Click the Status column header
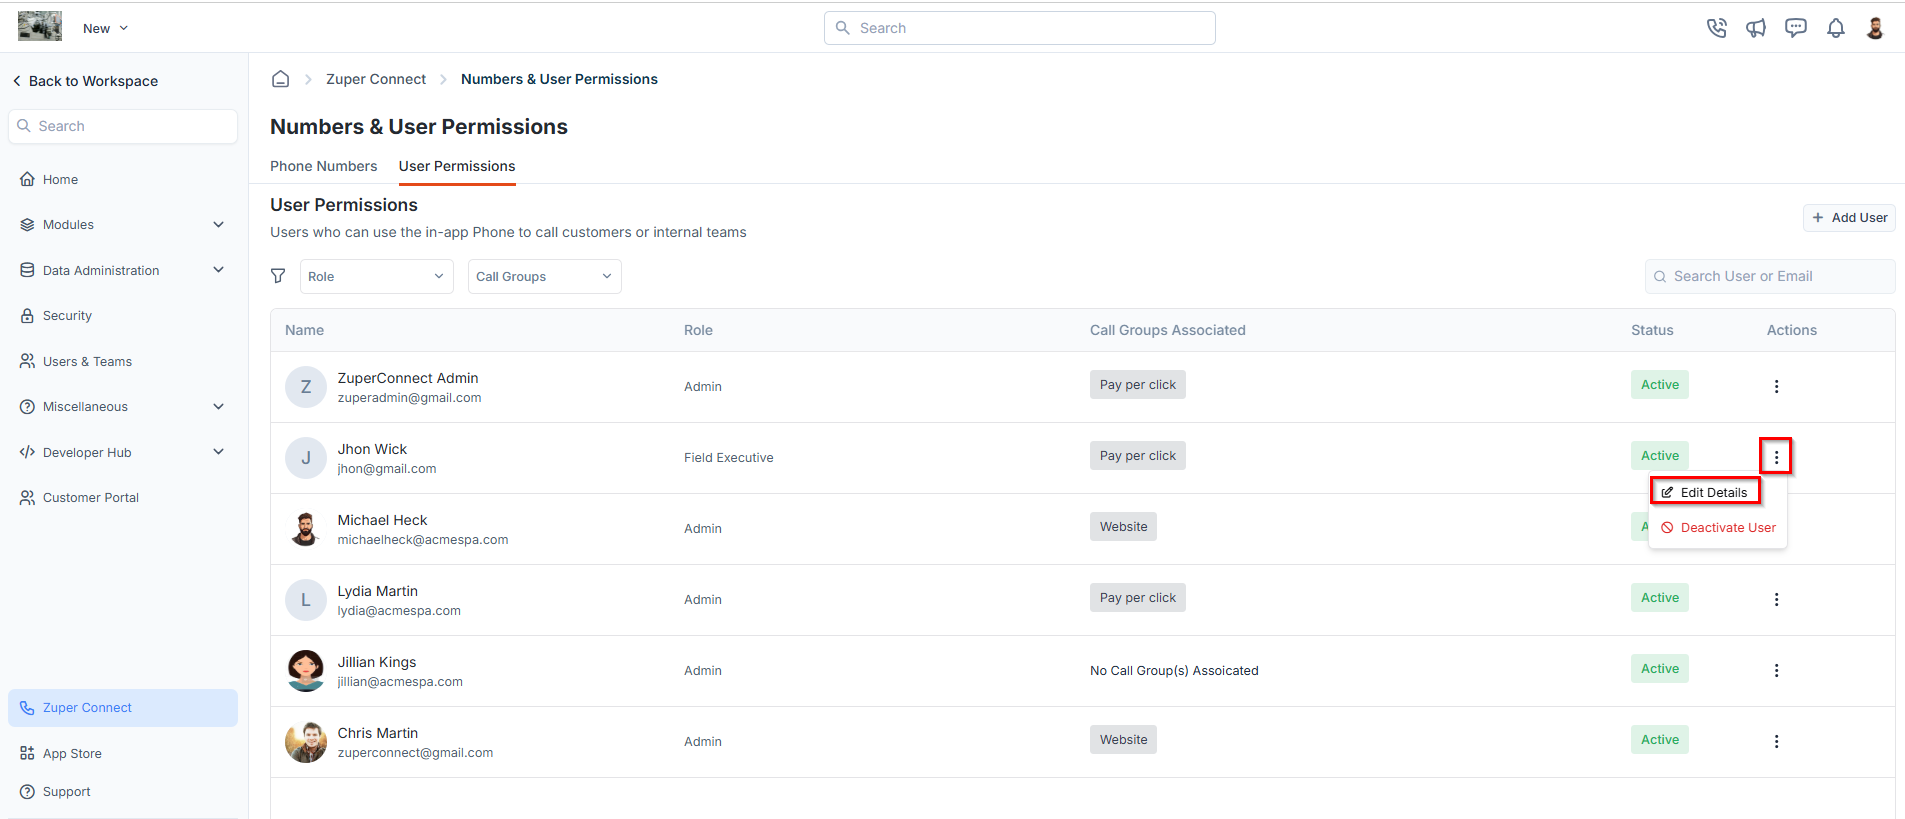1905x819 pixels. pos(1652,330)
